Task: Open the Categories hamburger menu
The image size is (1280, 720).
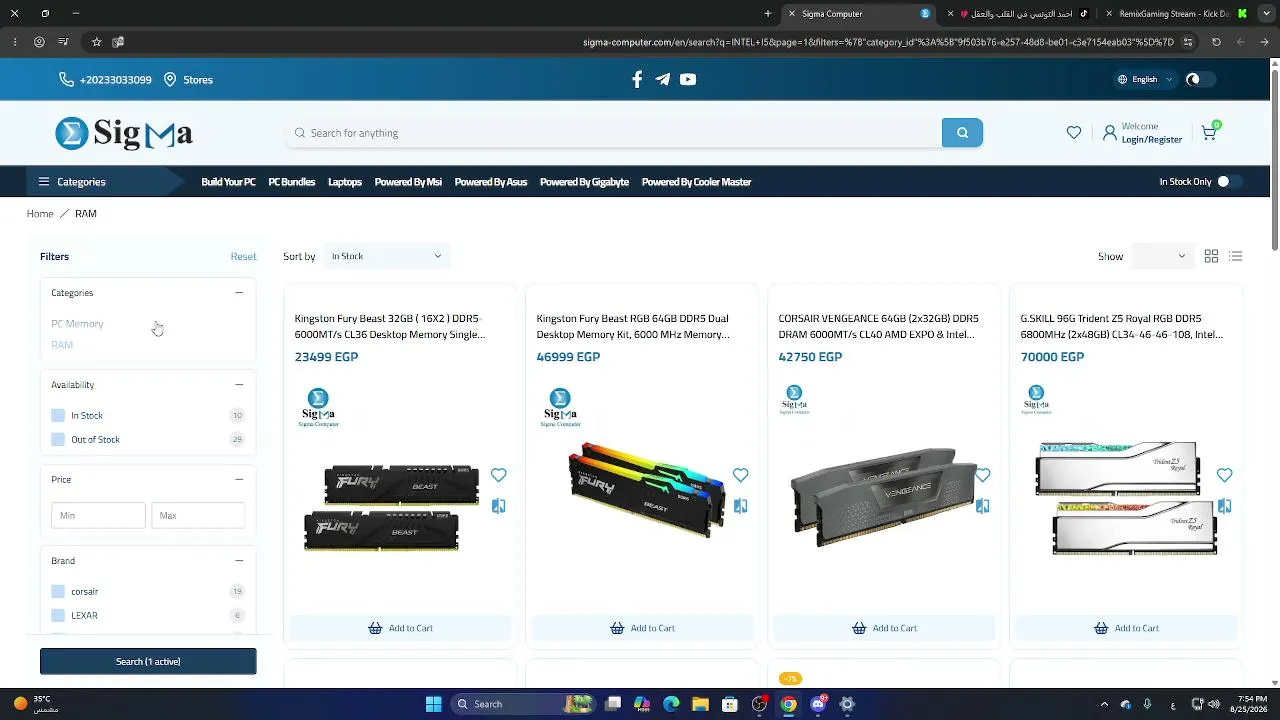Action: click(44, 182)
